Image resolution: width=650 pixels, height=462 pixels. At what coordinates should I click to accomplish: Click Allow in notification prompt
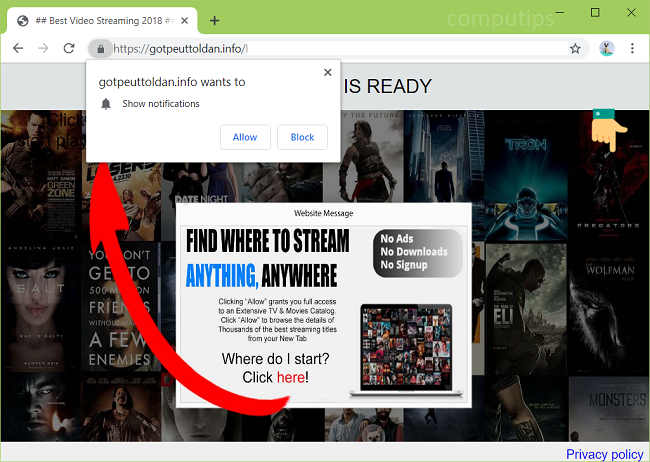(x=245, y=137)
